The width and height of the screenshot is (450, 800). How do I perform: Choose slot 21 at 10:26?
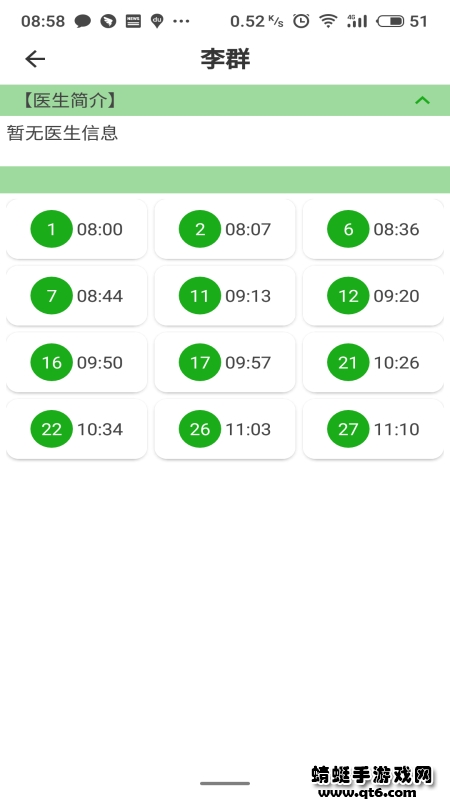coord(373,363)
